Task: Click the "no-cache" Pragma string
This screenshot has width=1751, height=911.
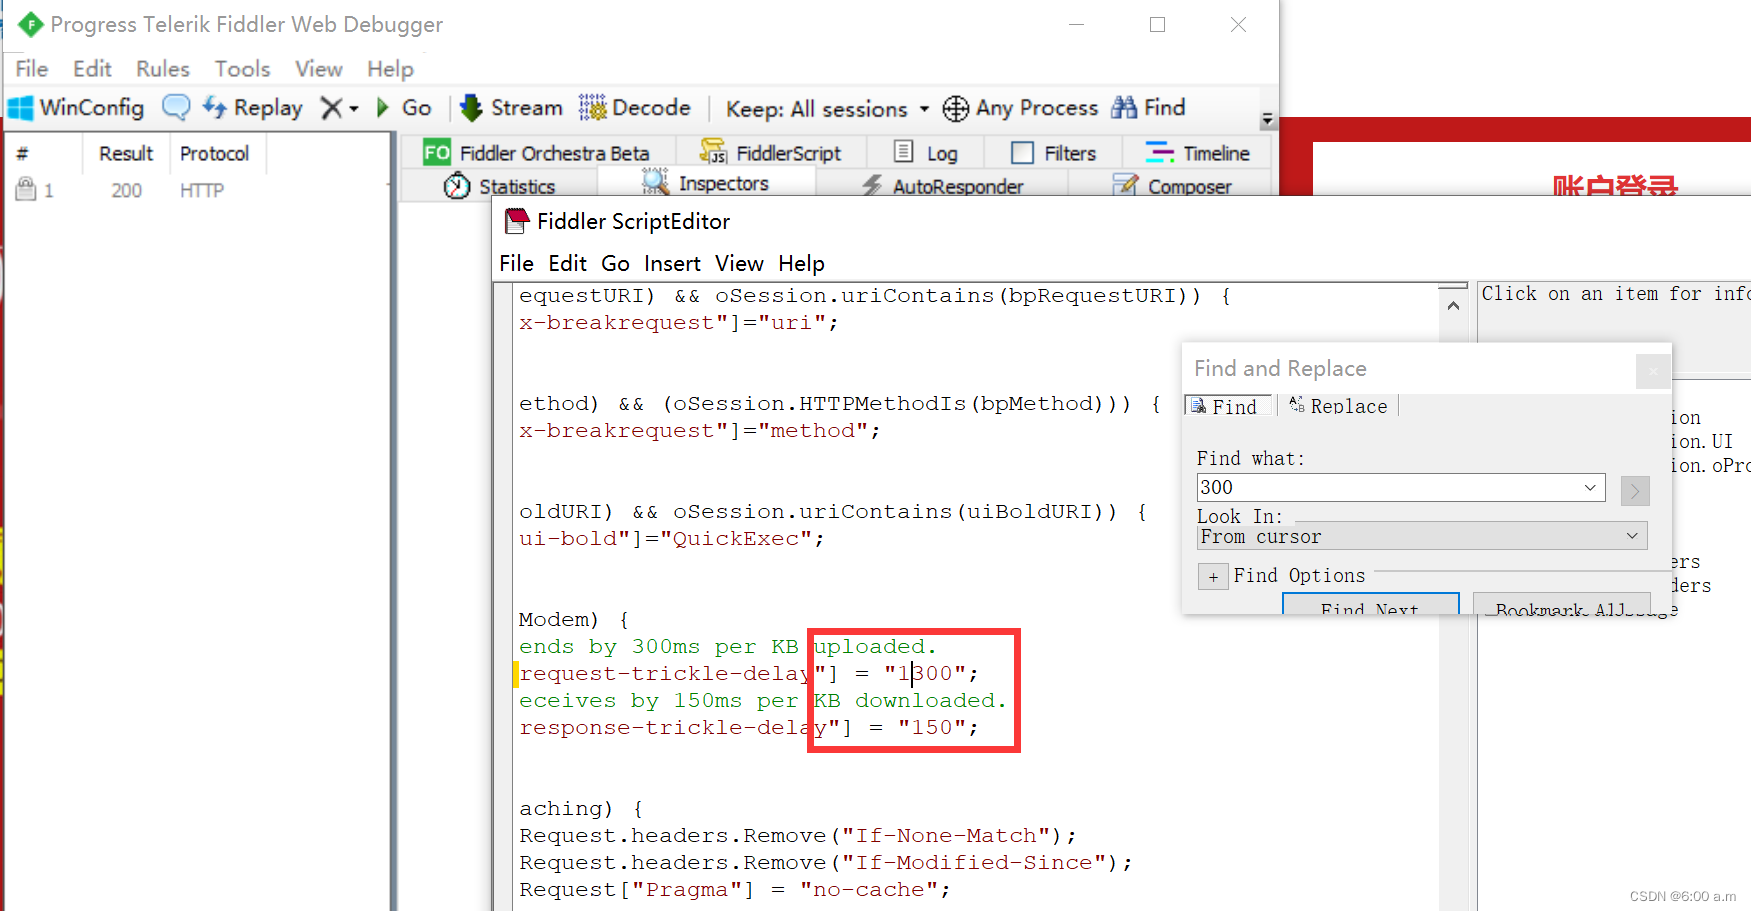Action: pos(869,890)
